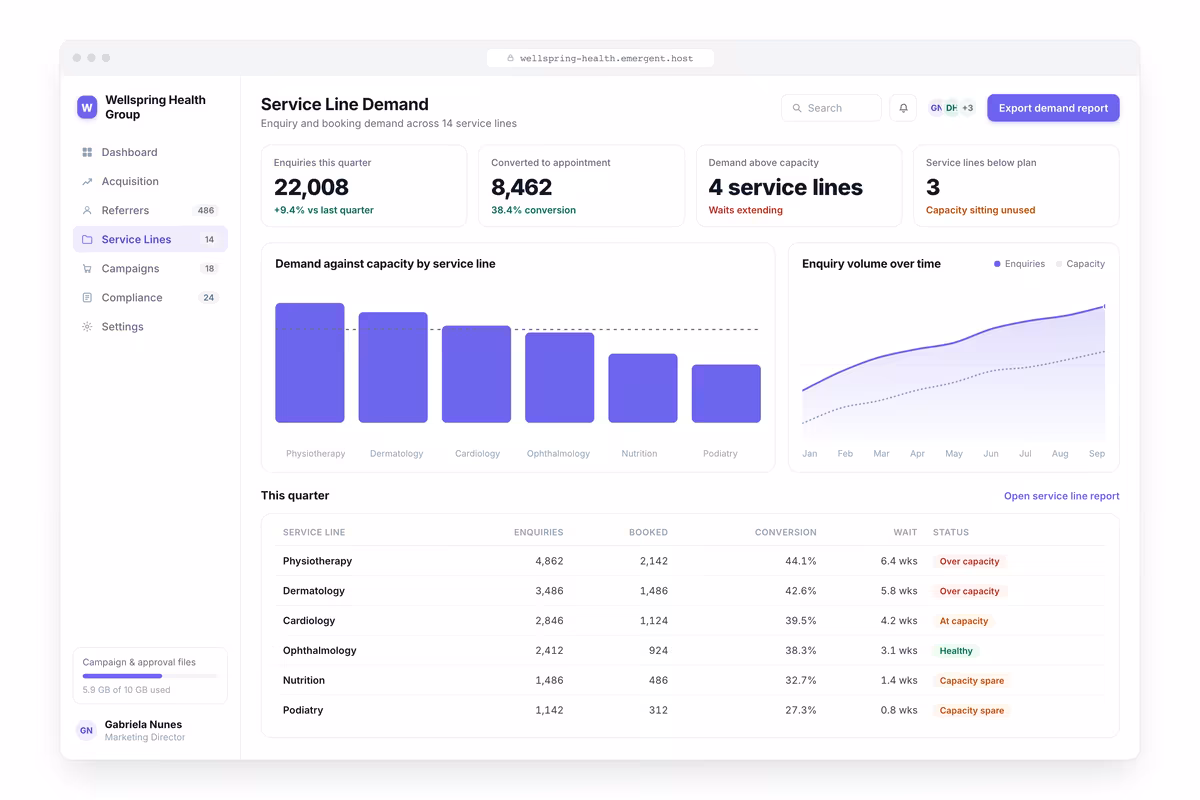1200x800 pixels.
Task: Click Export demand report button
Action: point(1053,108)
